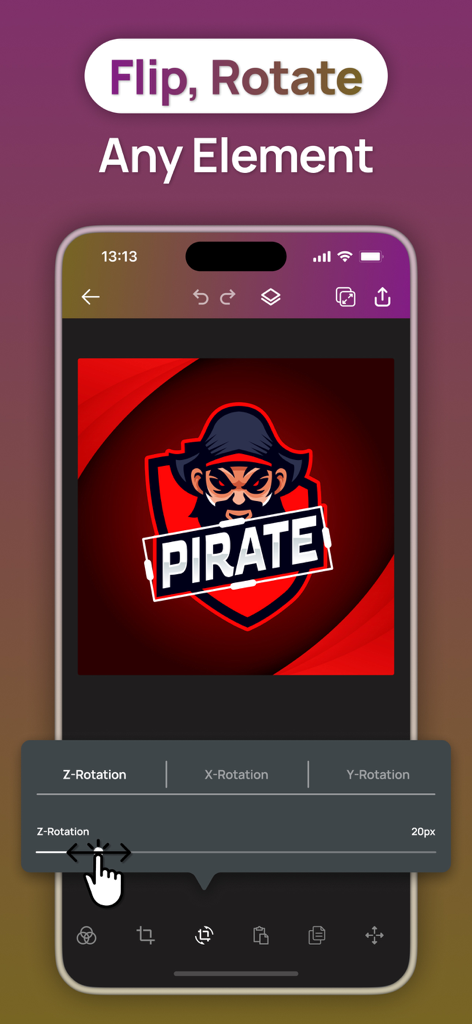Click the Z-Rotation slider track
This screenshot has width=472, height=1024.
click(236, 852)
